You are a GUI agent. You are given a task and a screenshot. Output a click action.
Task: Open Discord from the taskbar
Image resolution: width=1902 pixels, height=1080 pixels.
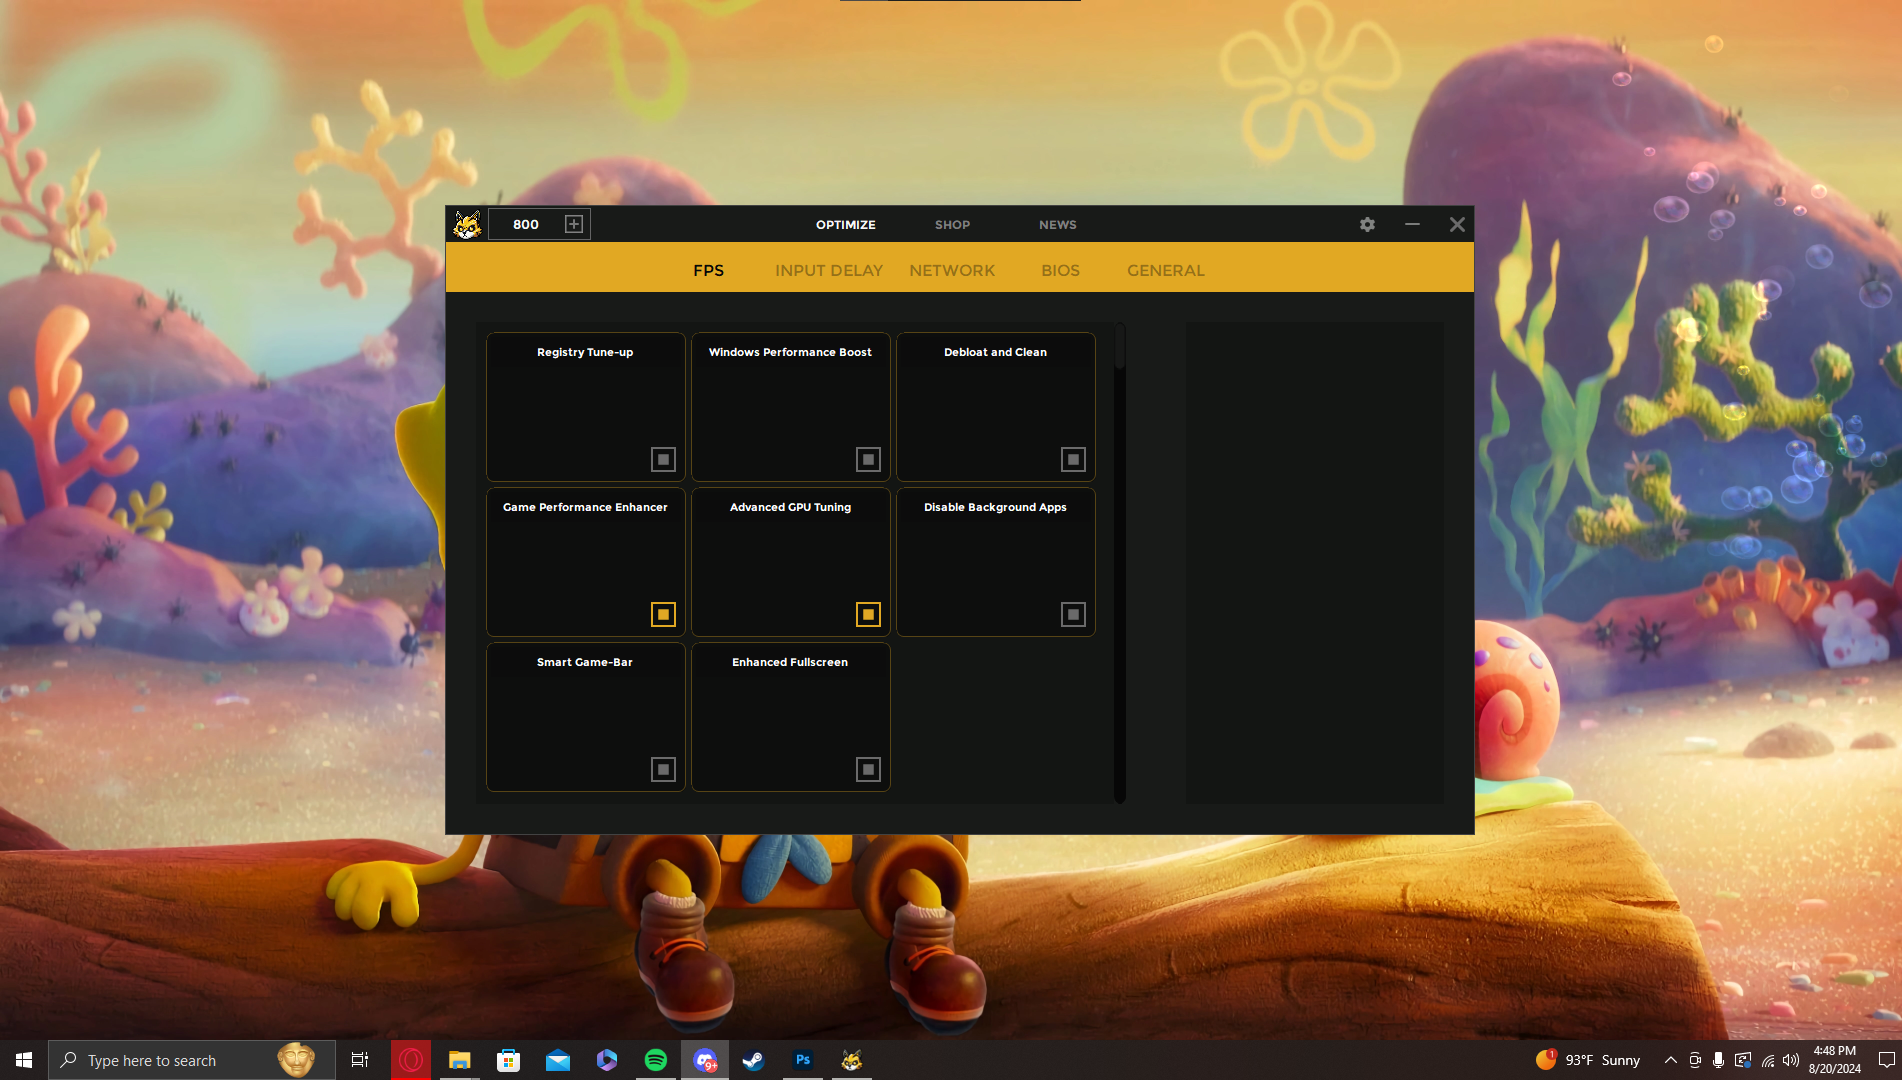pyautogui.click(x=705, y=1060)
